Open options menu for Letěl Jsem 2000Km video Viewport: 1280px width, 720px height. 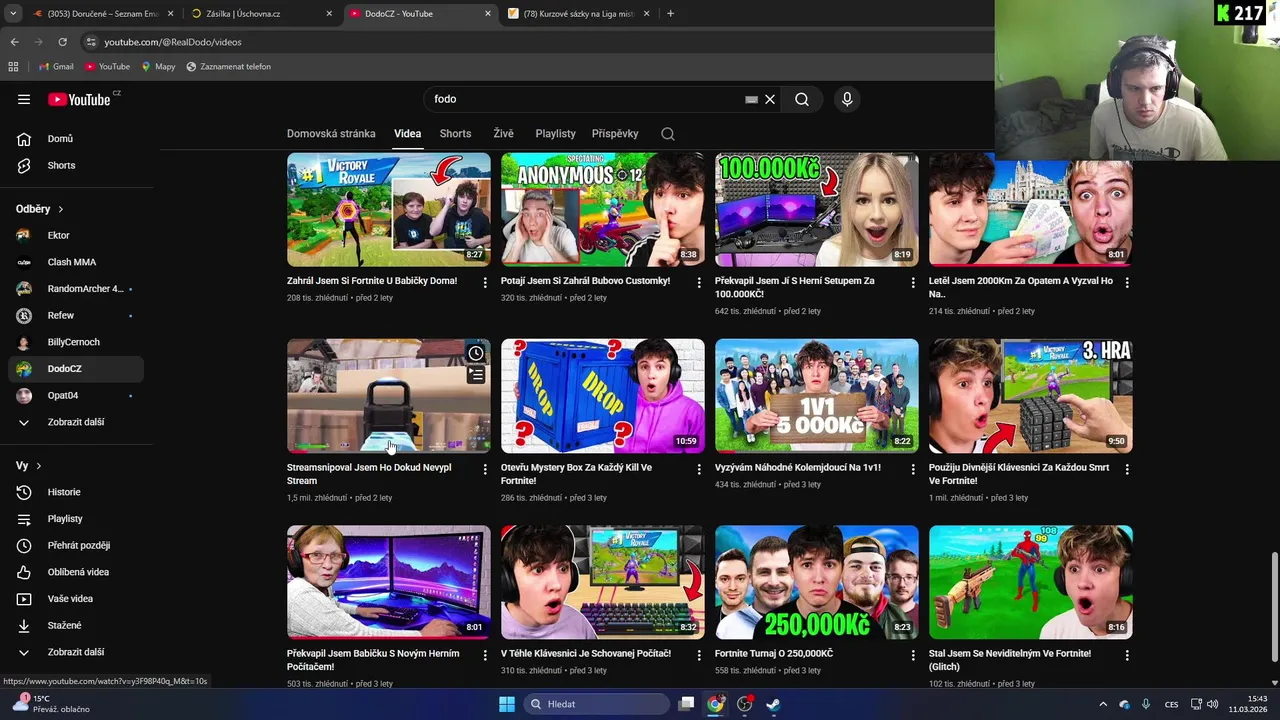1127,283
